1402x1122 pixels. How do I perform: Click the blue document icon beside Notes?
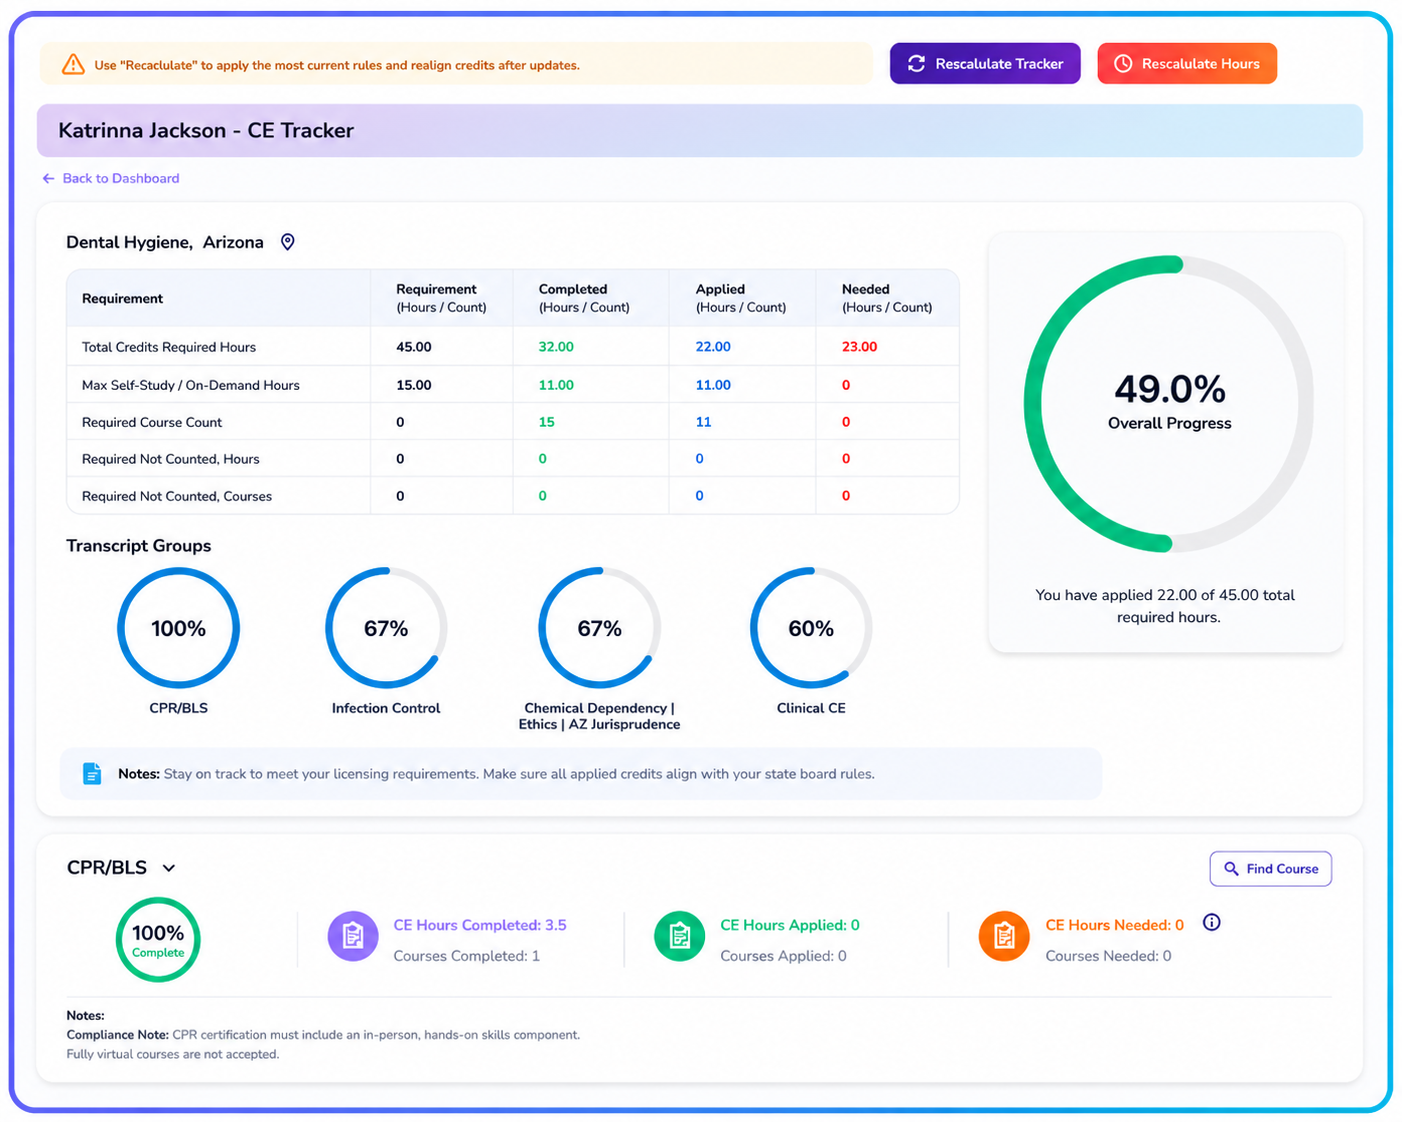click(x=92, y=773)
